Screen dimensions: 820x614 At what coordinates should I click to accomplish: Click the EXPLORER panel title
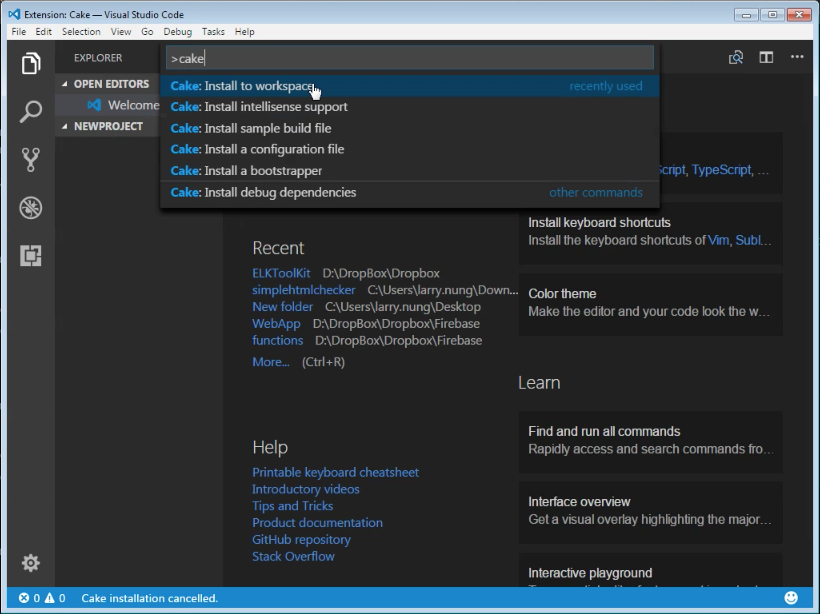(x=98, y=58)
